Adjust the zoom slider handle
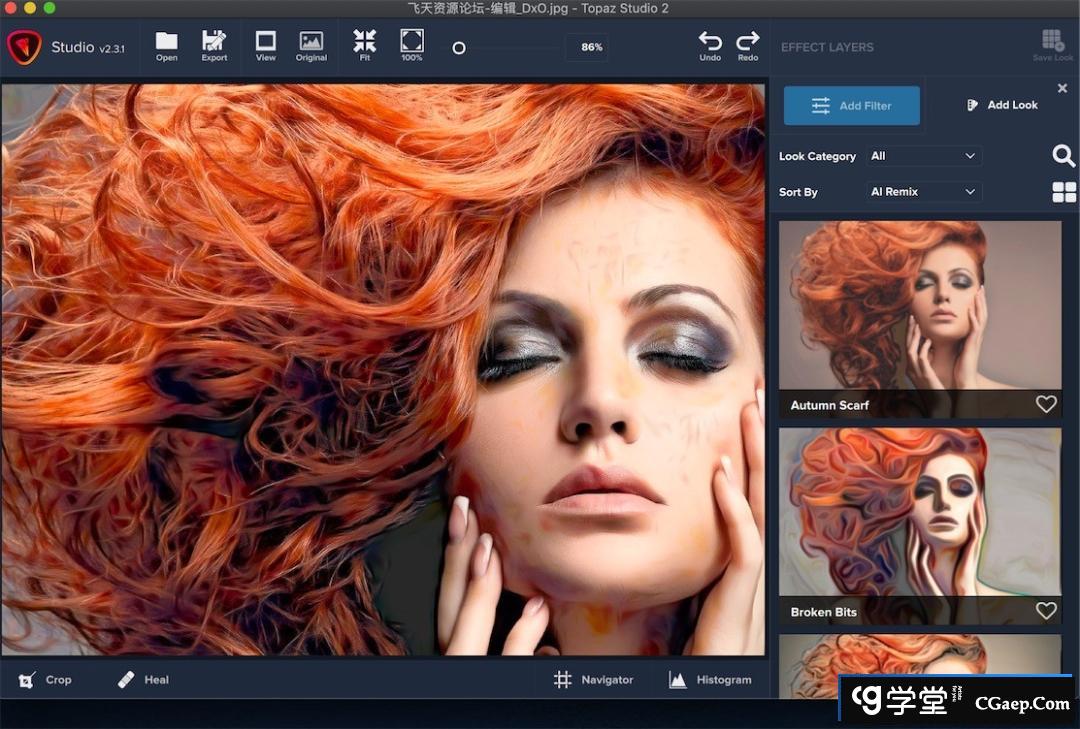 [x=459, y=47]
